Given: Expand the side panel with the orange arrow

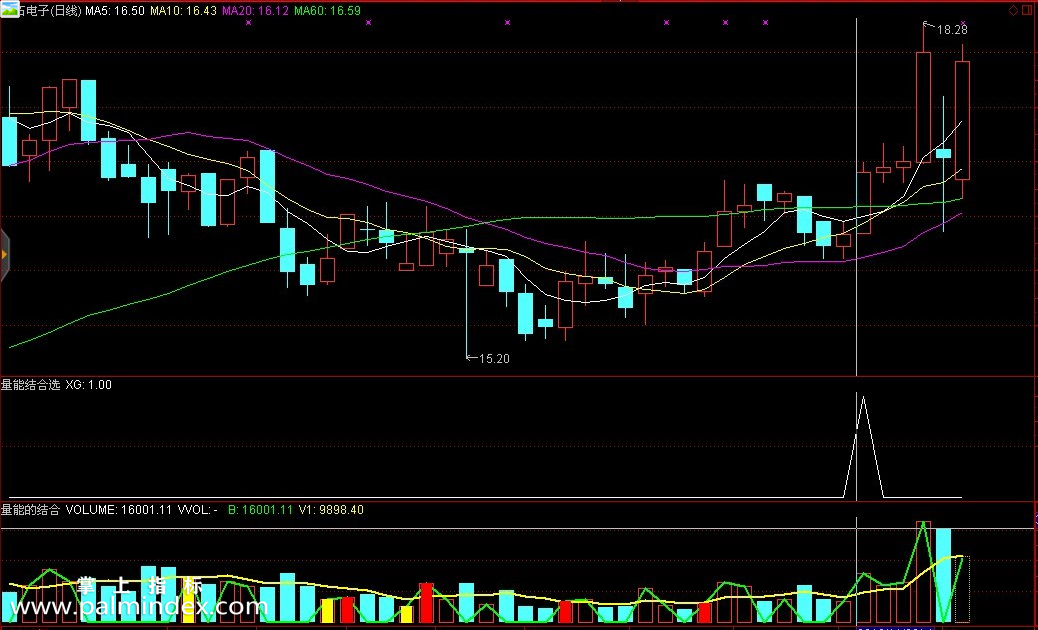Looking at the screenshot, I should point(4,254).
